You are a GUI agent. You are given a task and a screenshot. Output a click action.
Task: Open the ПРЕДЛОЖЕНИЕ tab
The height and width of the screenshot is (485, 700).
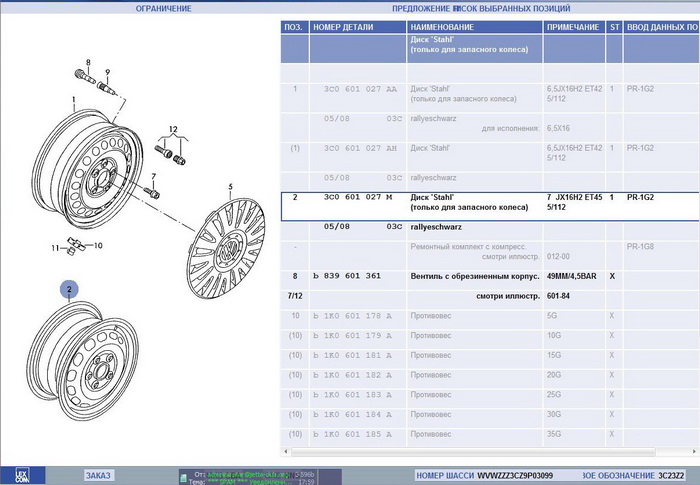[421, 8]
